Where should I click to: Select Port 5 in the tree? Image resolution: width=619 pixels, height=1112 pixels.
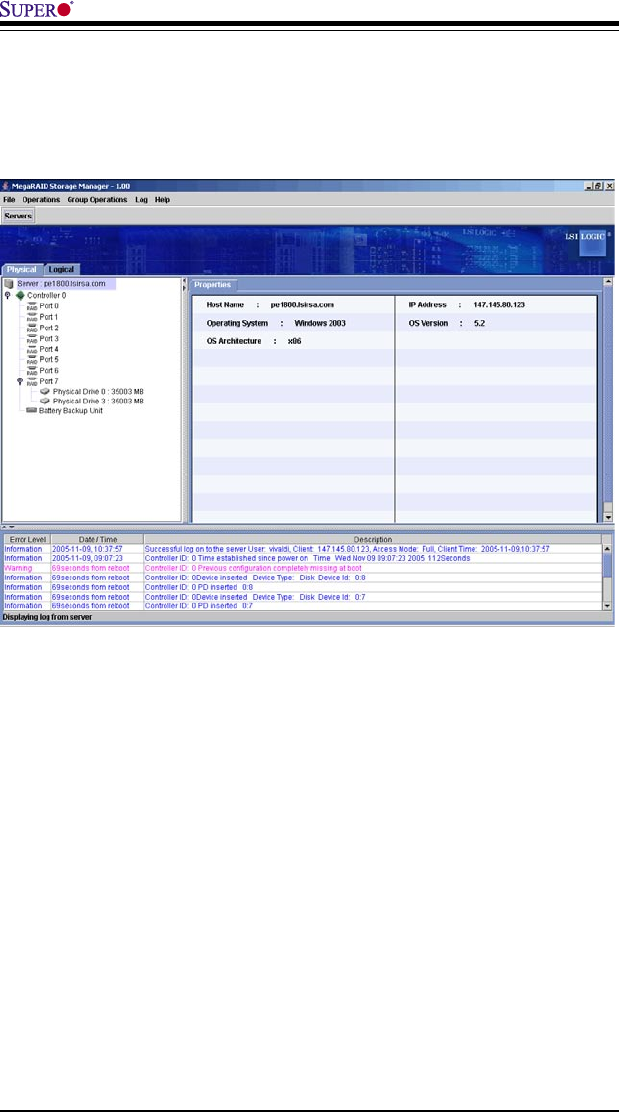49,360
